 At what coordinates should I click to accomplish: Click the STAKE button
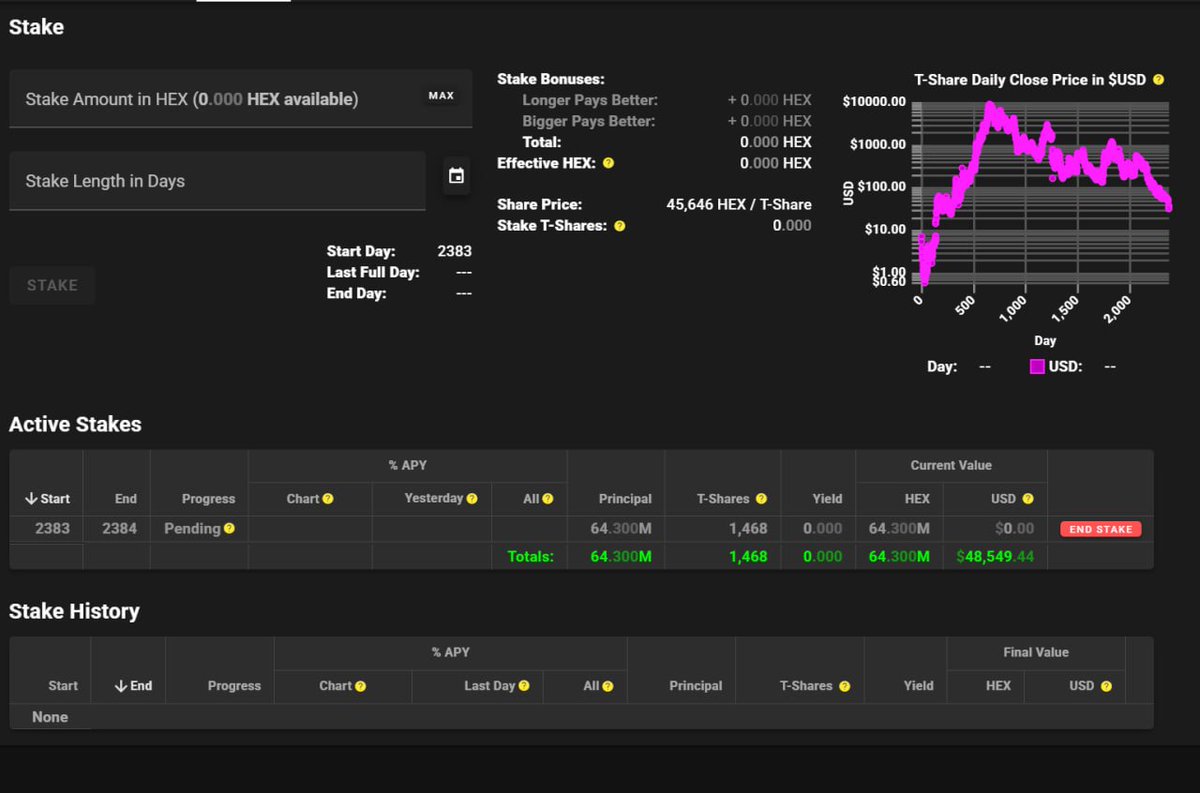[52, 285]
